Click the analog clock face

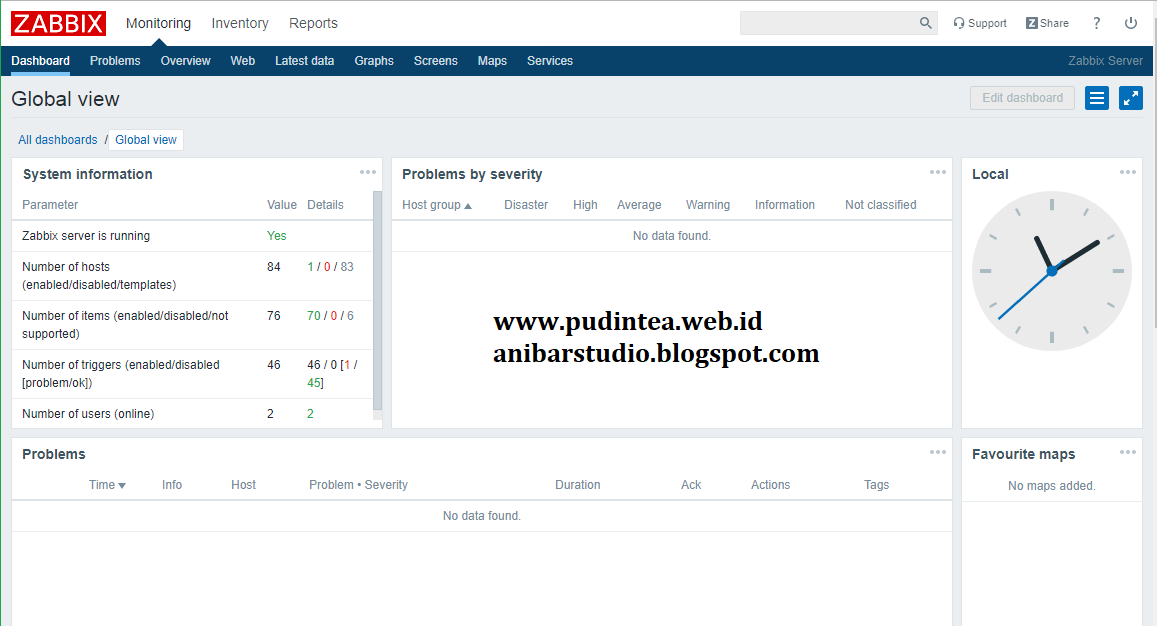(1051, 271)
